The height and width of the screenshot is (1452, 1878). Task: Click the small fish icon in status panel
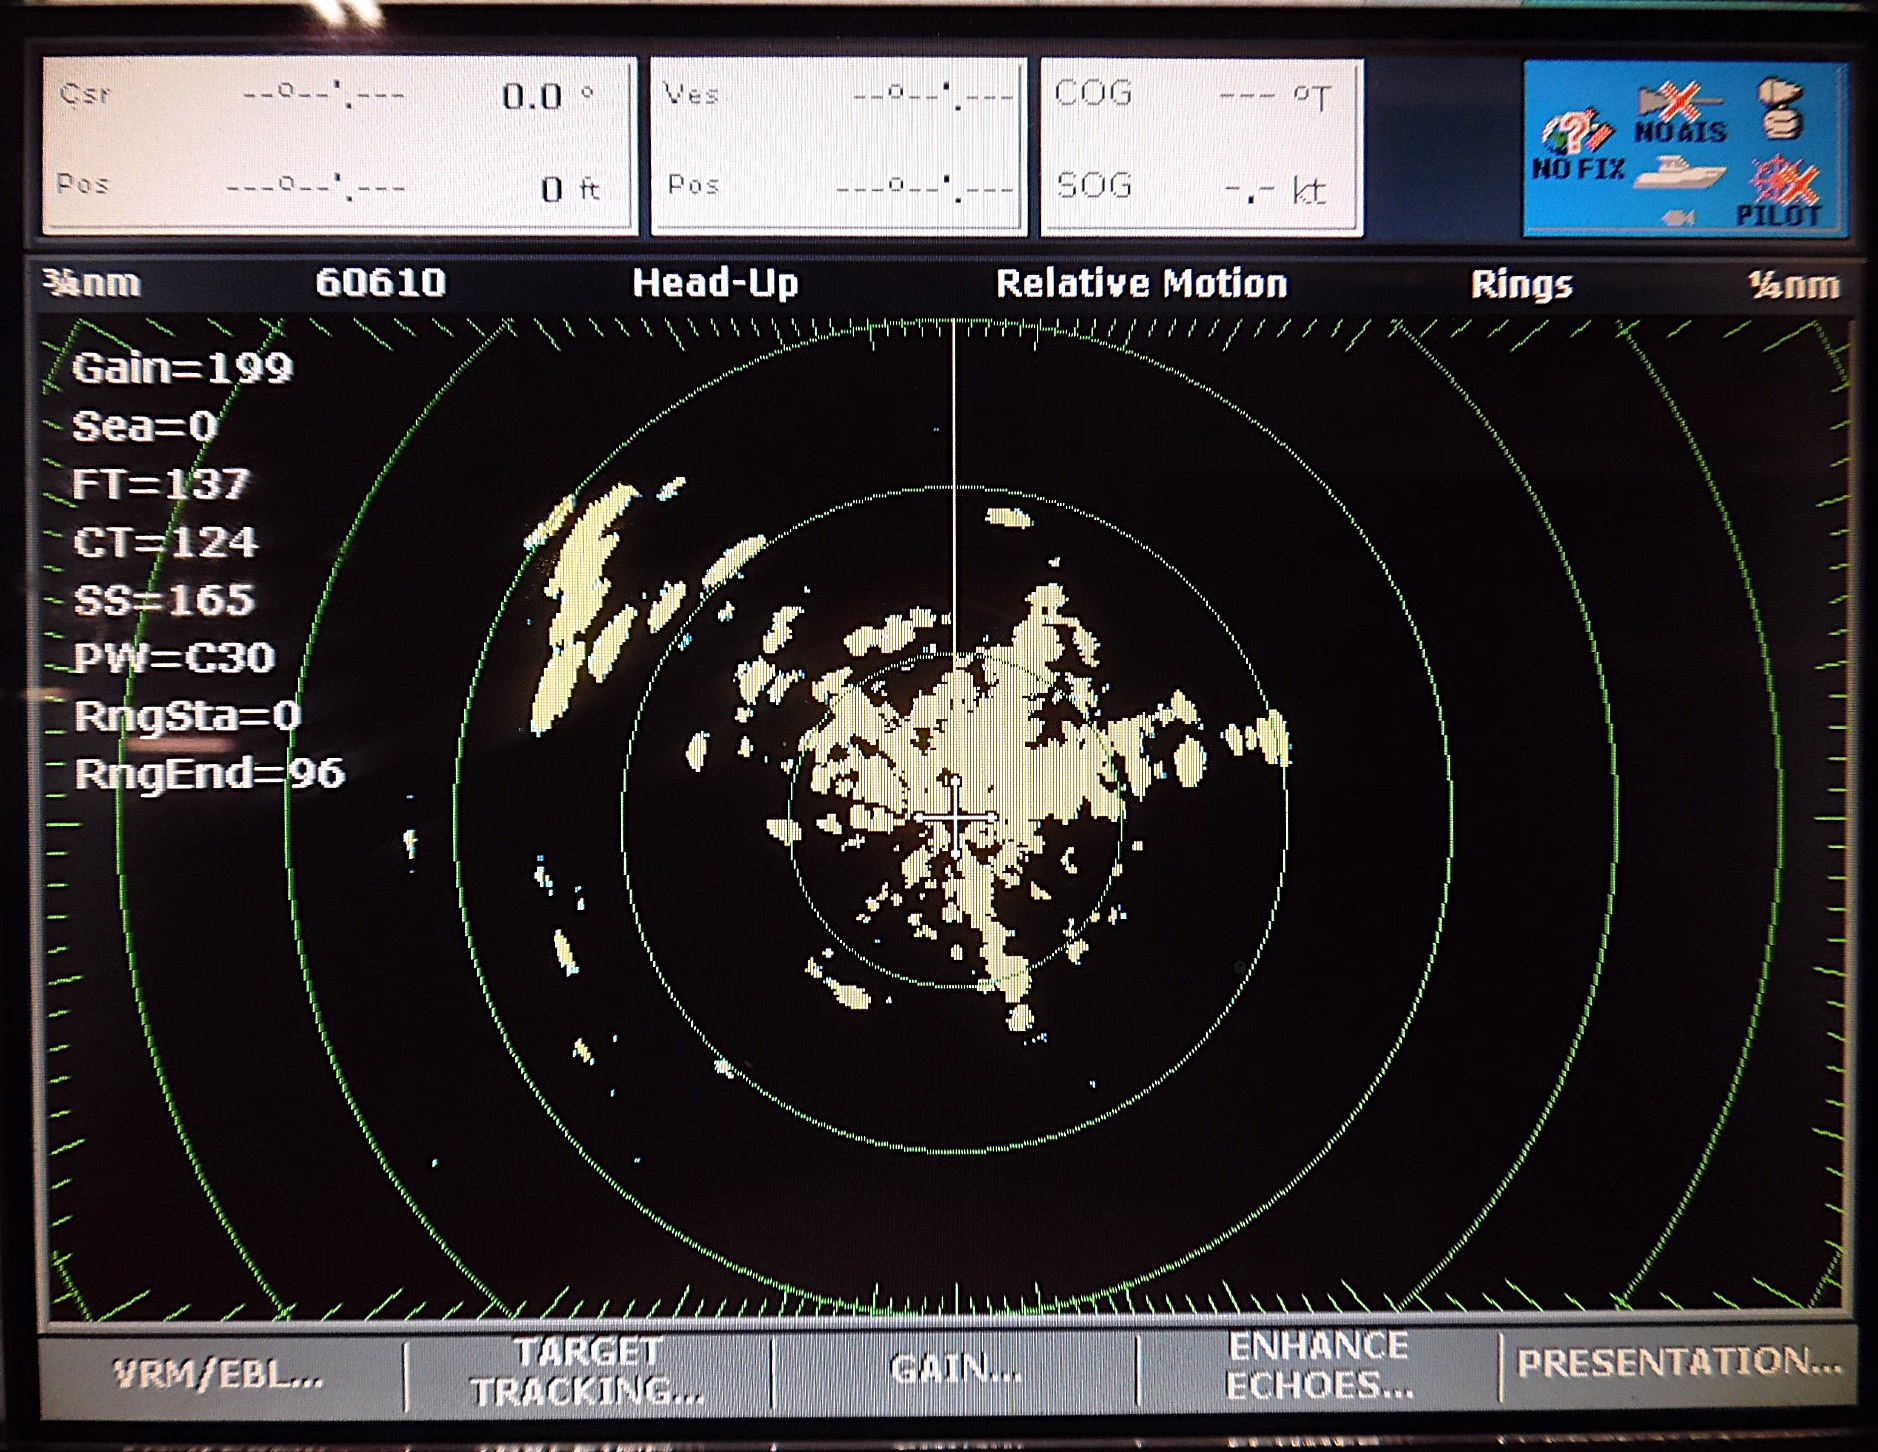point(1677,217)
